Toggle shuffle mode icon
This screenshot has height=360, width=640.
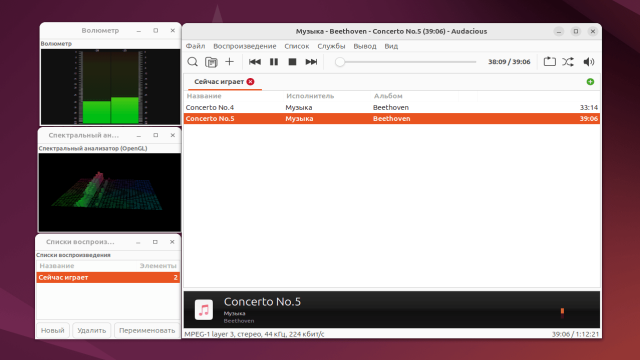[568, 62]
